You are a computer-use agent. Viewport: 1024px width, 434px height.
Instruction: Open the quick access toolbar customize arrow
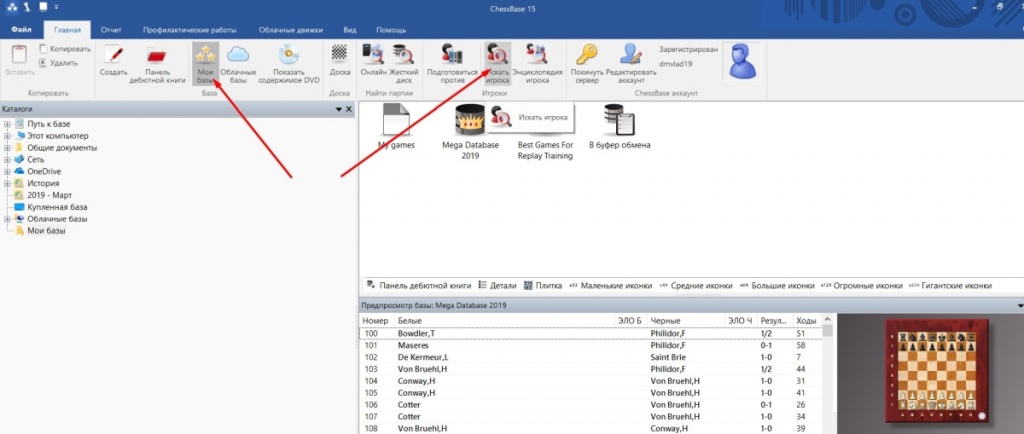[x=56, y=7]
